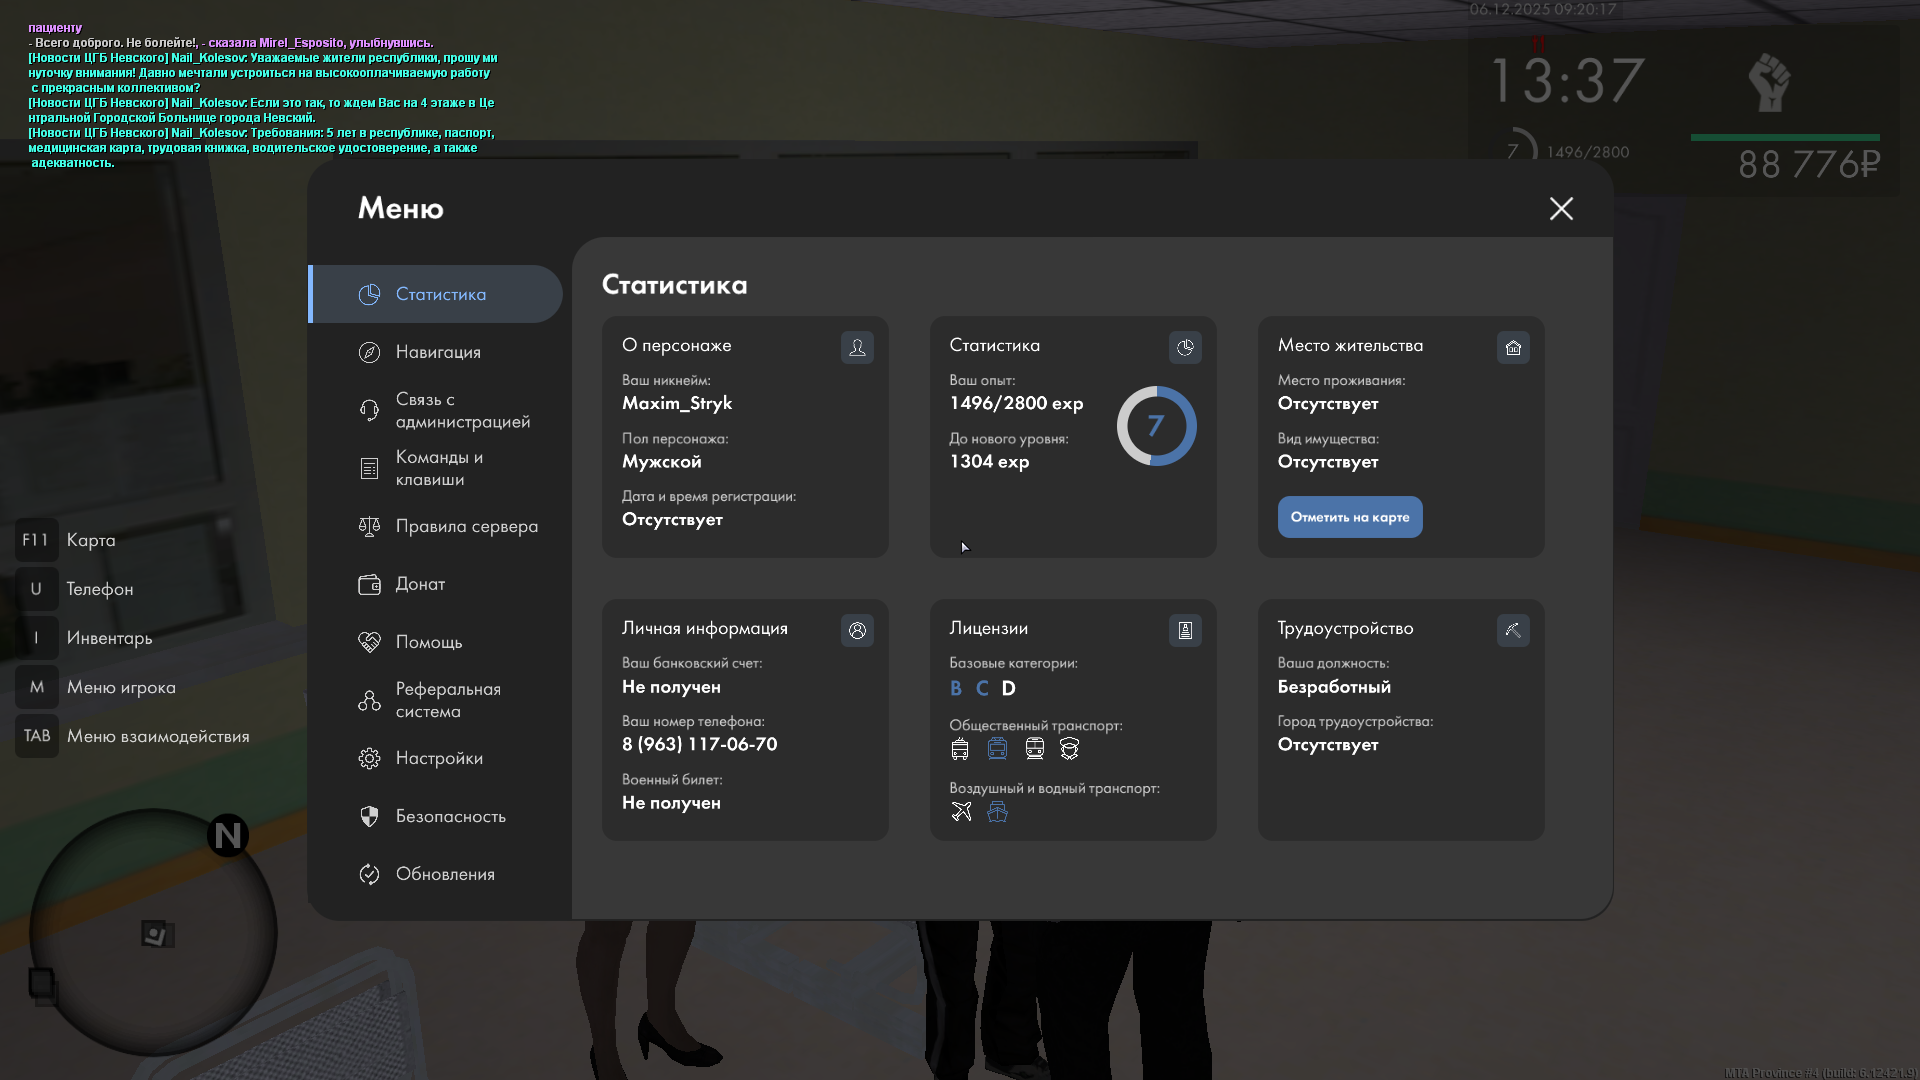Click the Реферальная система menu item

447,701
